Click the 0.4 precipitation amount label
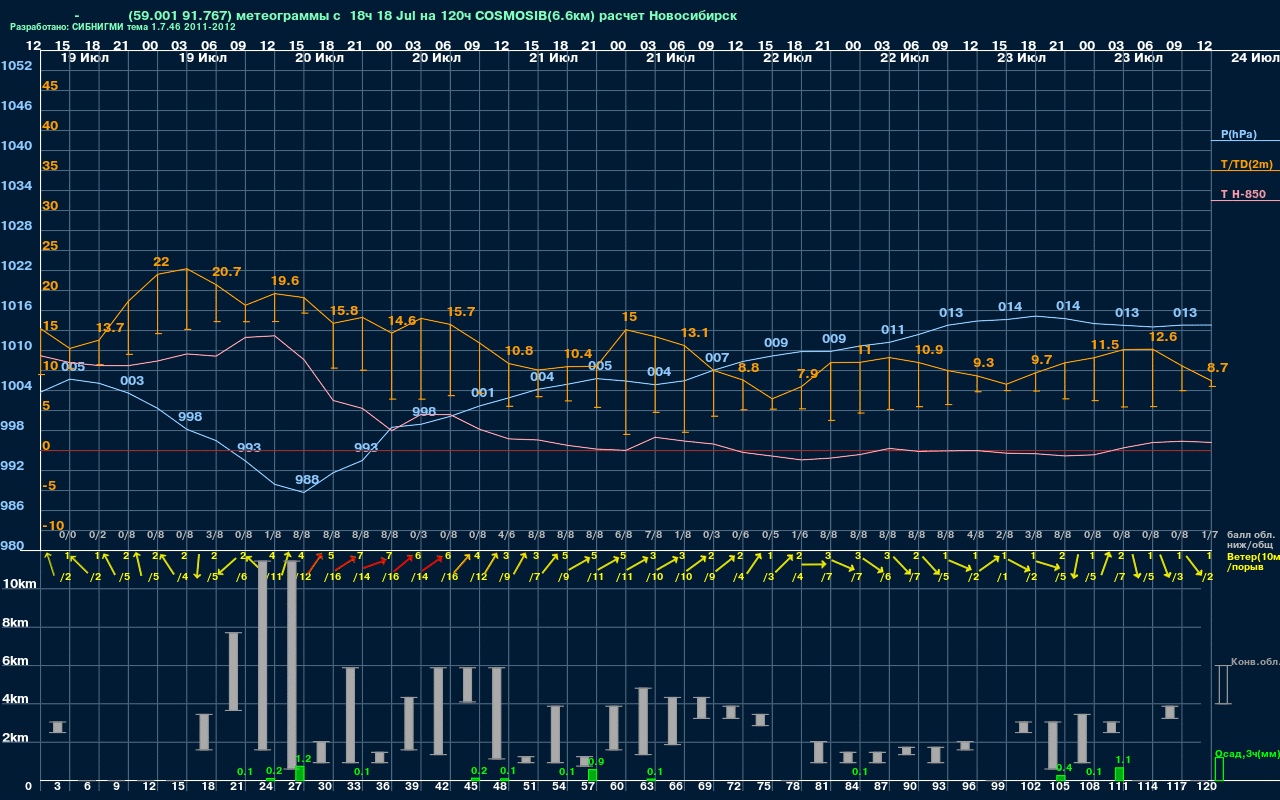 point(1064,768)
